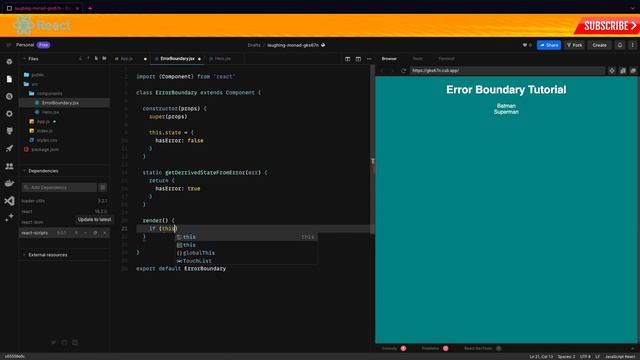Screen dimensions: 640x360
Task: Click the new file icon in Files header
Action: 96,58
